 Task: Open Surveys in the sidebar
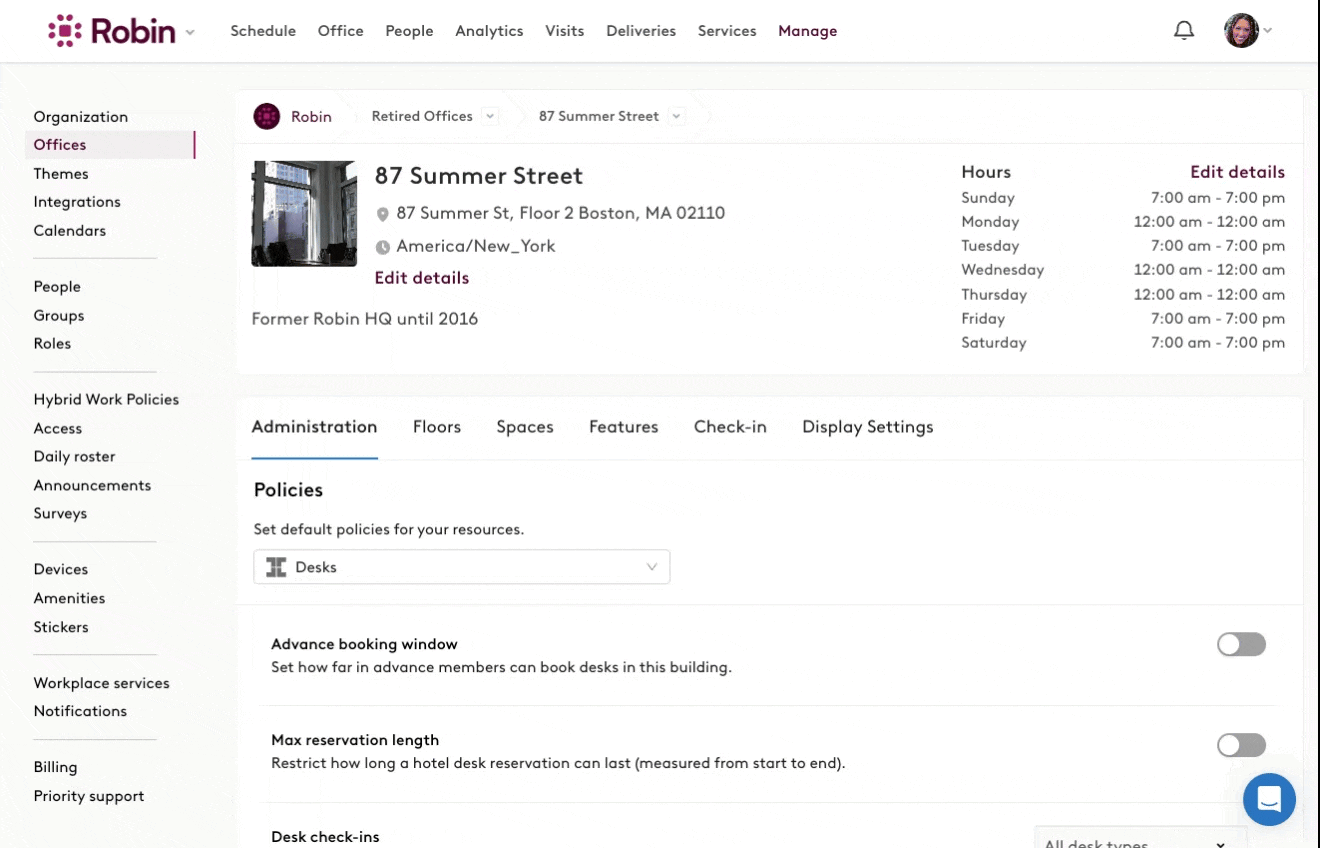click(x=60, y=514)
